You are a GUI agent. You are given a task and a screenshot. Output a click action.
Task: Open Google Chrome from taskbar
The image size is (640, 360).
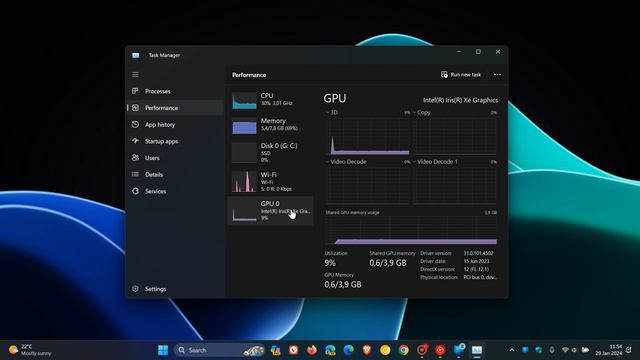404,350
